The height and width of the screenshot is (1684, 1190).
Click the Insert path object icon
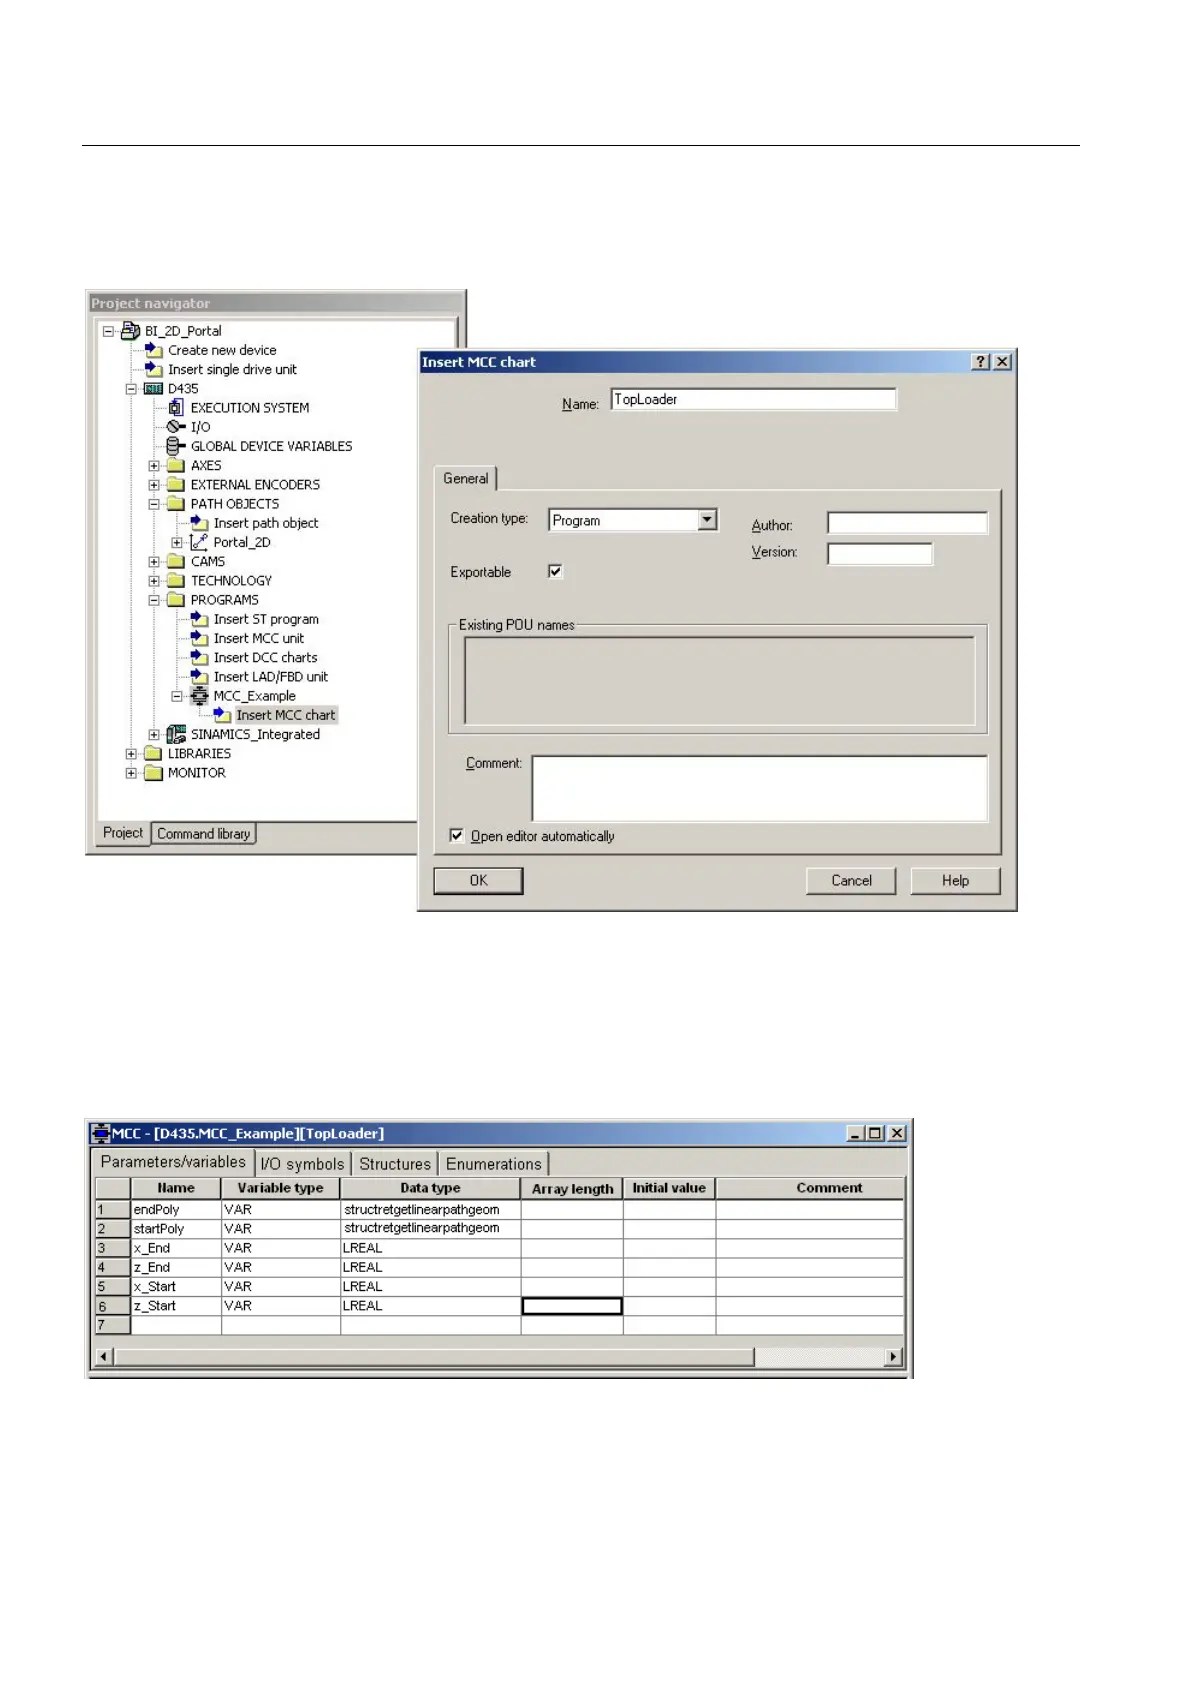(199, 523)
